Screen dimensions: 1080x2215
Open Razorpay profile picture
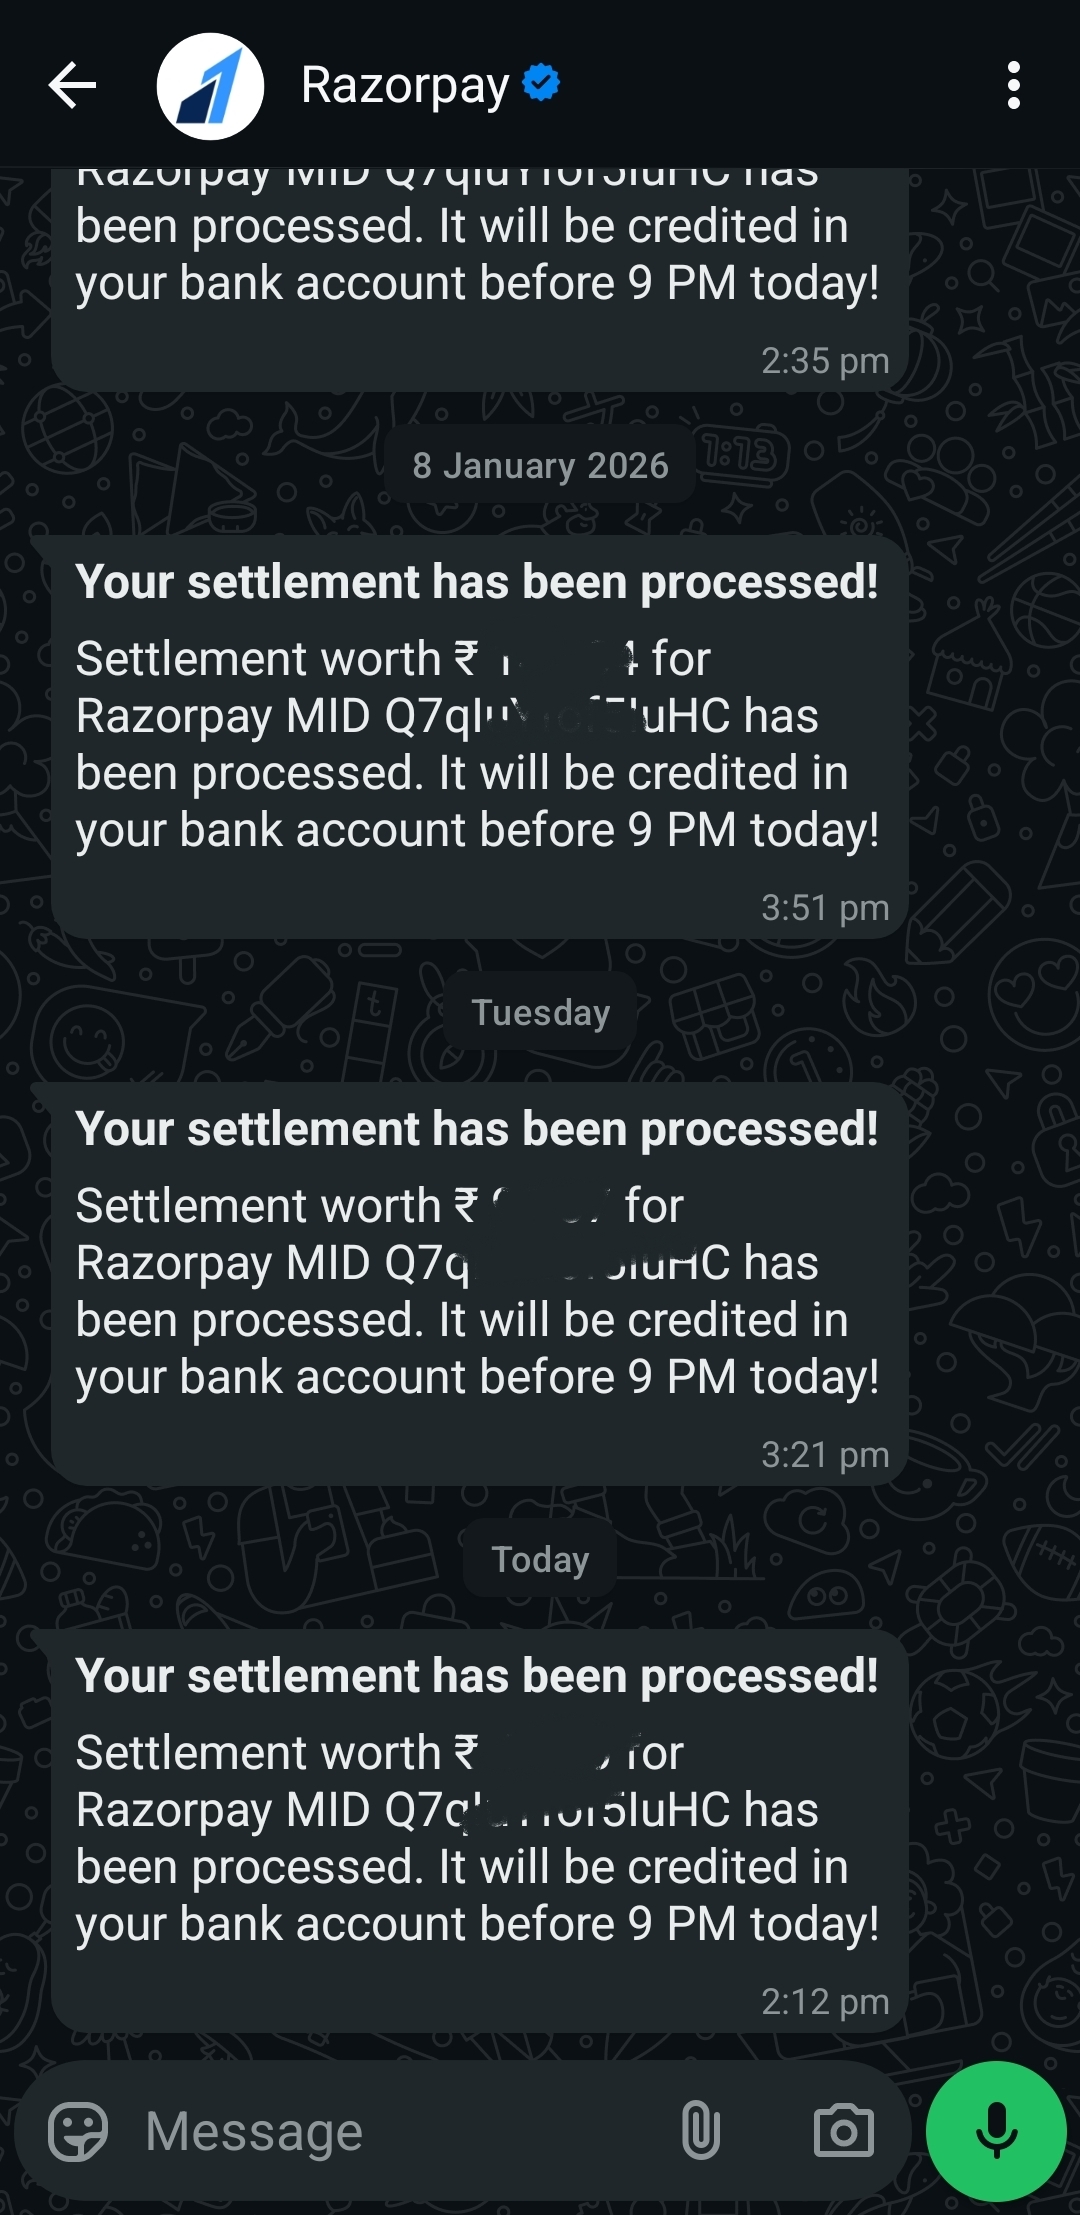coord(210,86)
